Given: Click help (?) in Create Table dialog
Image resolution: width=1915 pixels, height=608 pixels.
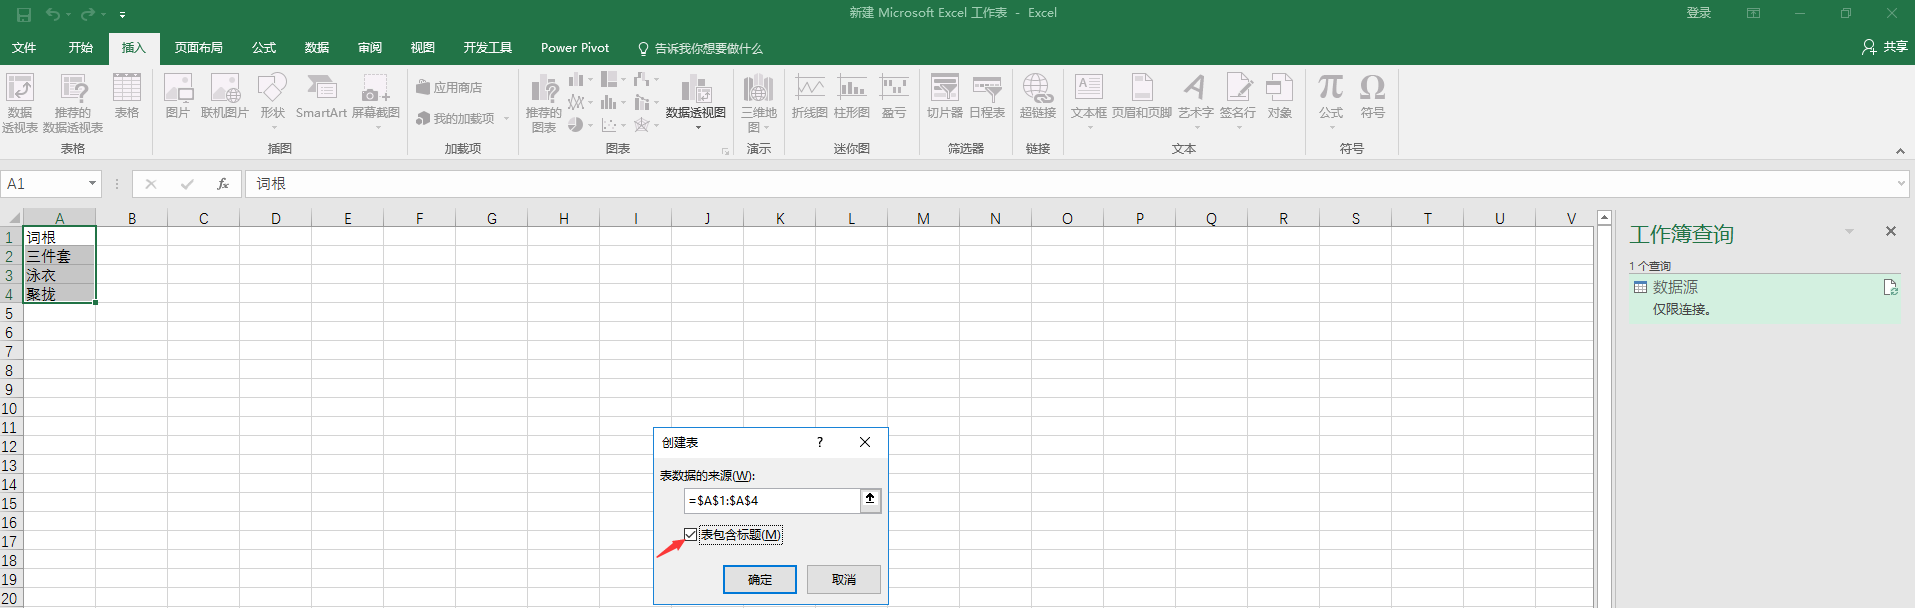Looking at the screenshot, I should (x=820, y=442).
